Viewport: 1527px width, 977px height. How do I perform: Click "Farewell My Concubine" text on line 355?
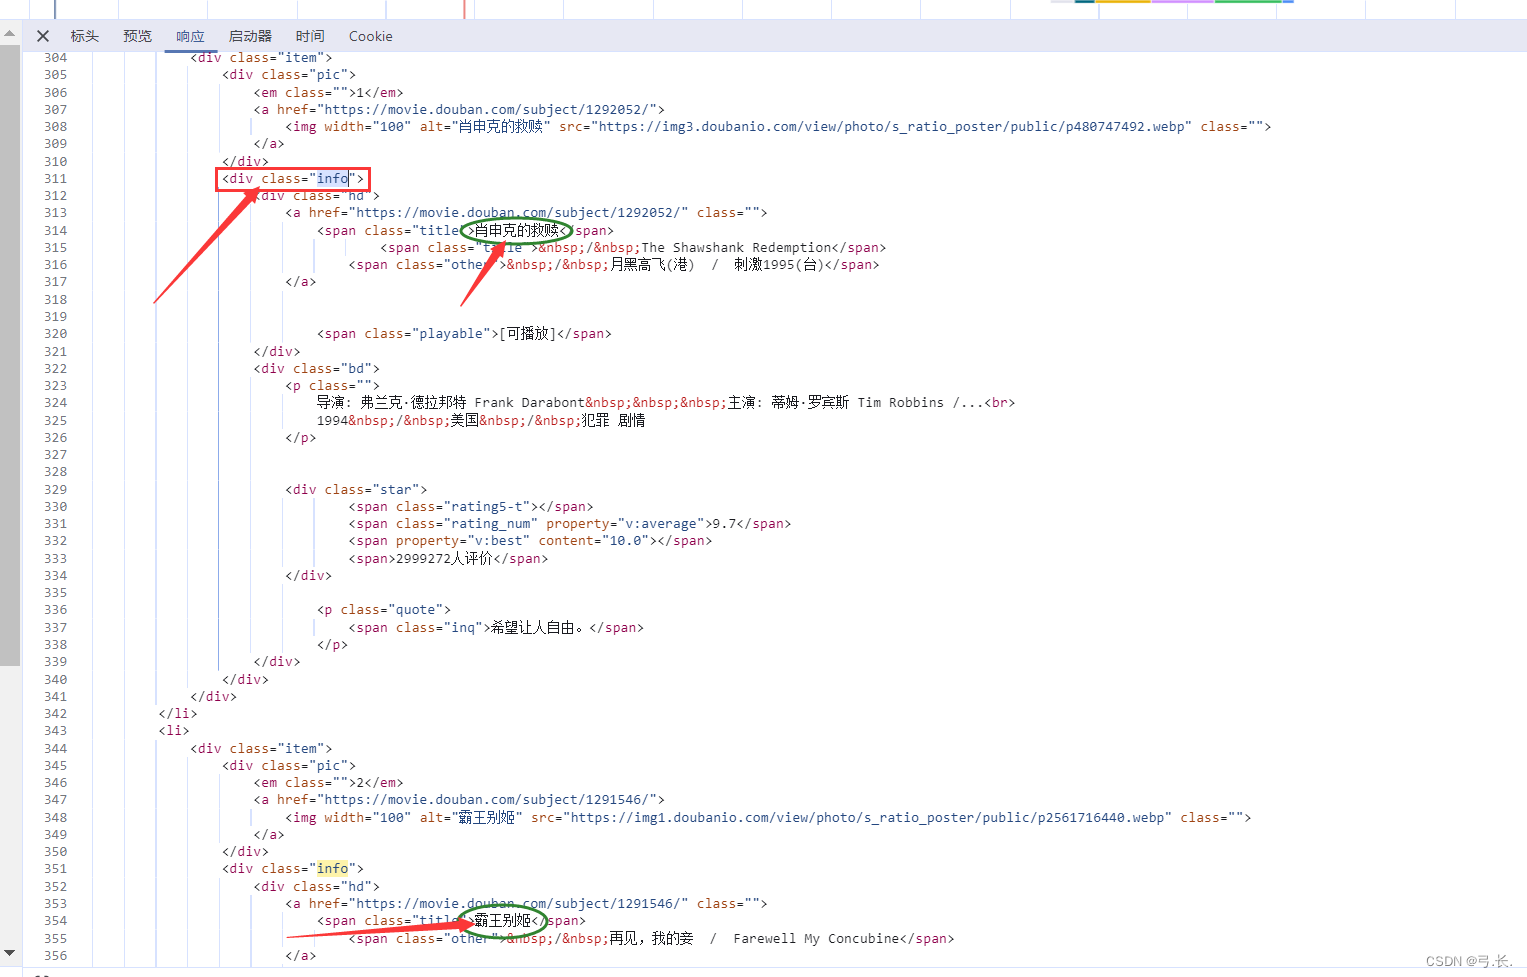816,939
